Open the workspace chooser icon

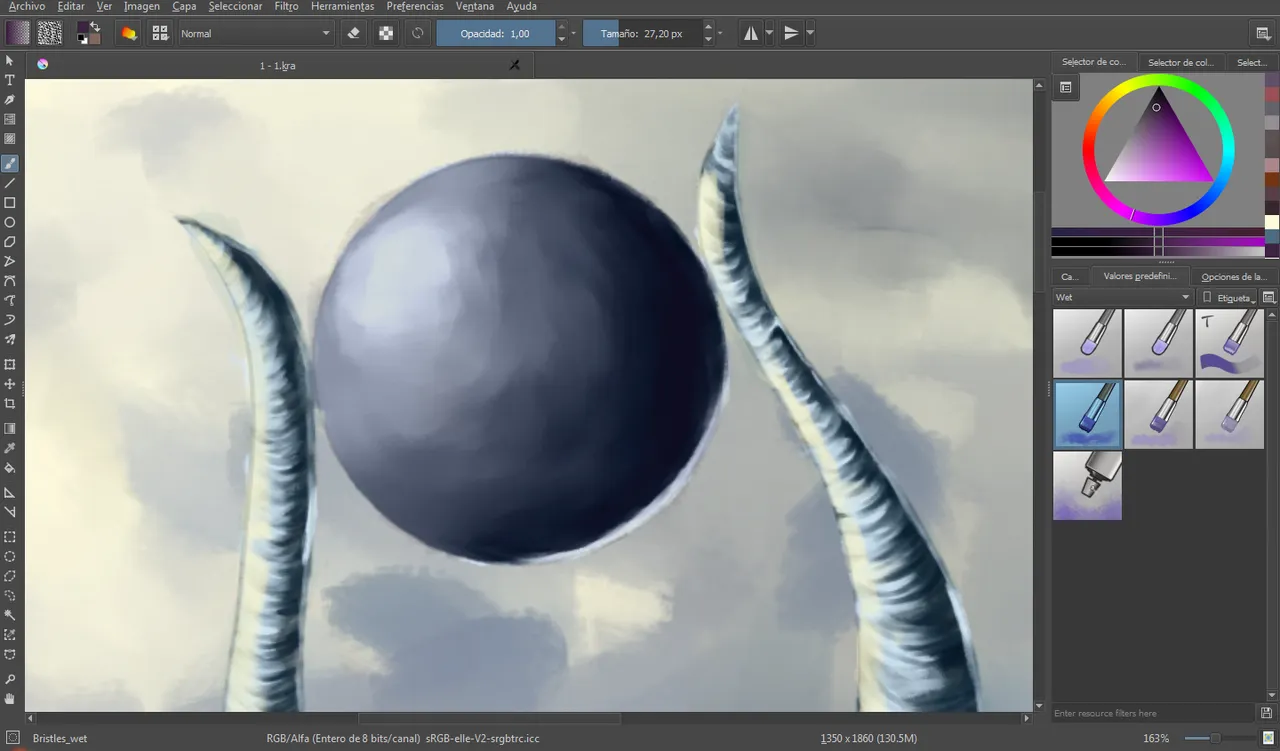pos(1263,33)
